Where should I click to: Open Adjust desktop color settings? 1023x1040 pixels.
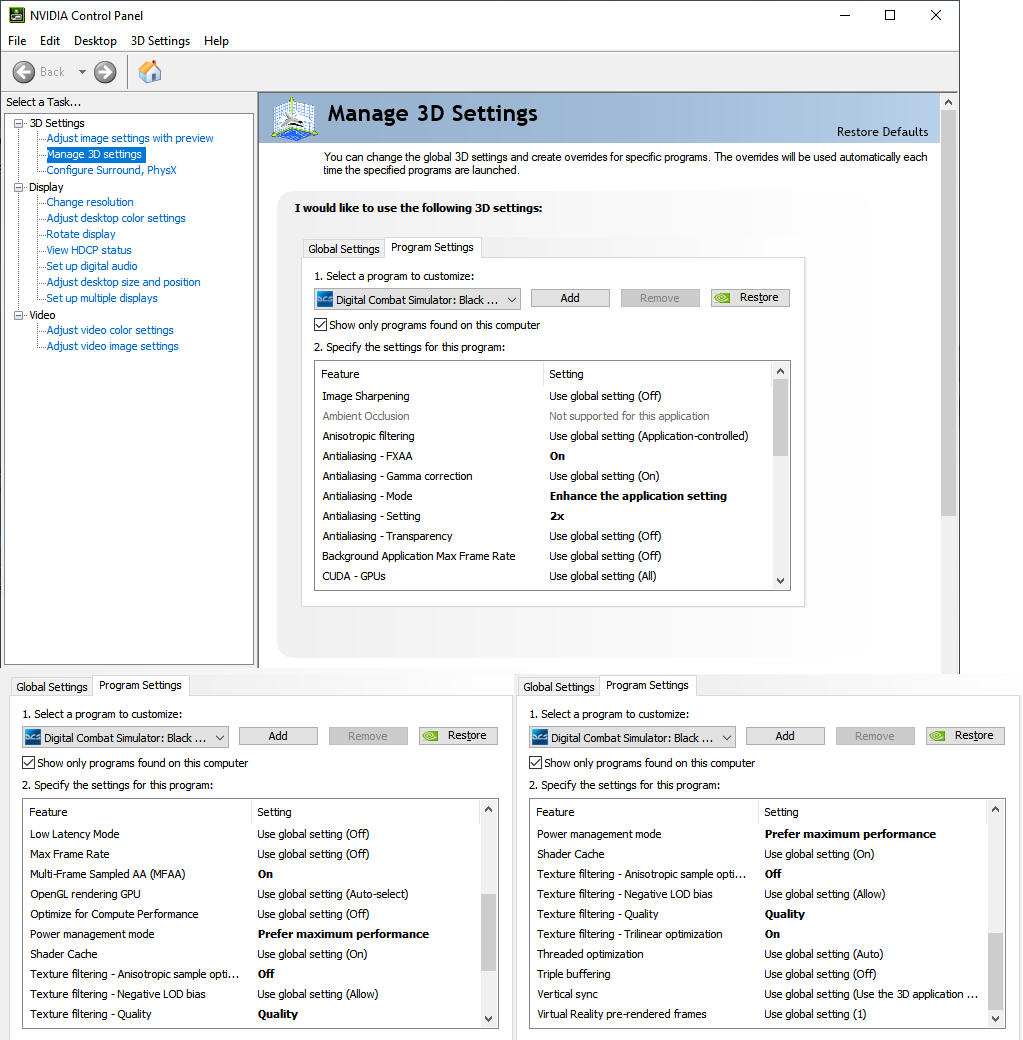pyautogui.click(x=116, y=218)
